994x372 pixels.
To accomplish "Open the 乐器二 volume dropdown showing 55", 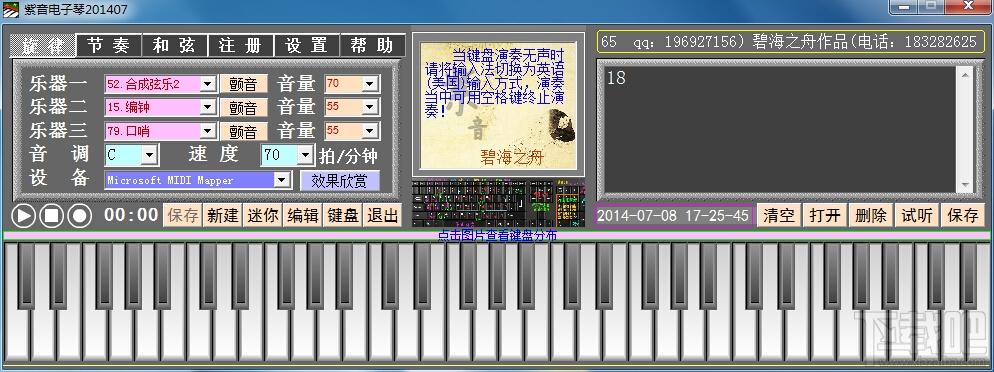I will 370,107.
